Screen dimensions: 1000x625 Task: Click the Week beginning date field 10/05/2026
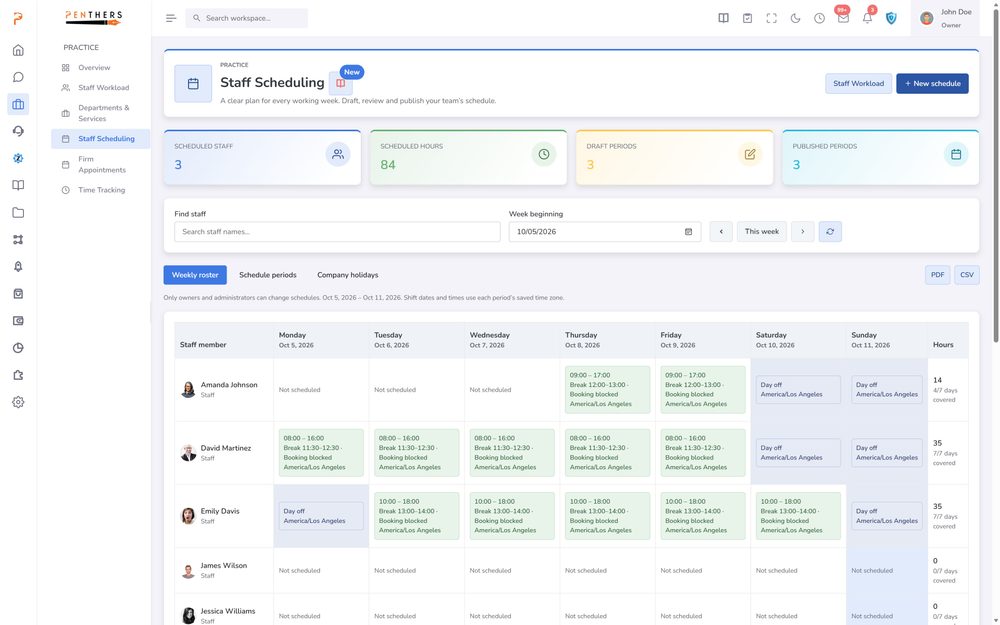point(605,232)
